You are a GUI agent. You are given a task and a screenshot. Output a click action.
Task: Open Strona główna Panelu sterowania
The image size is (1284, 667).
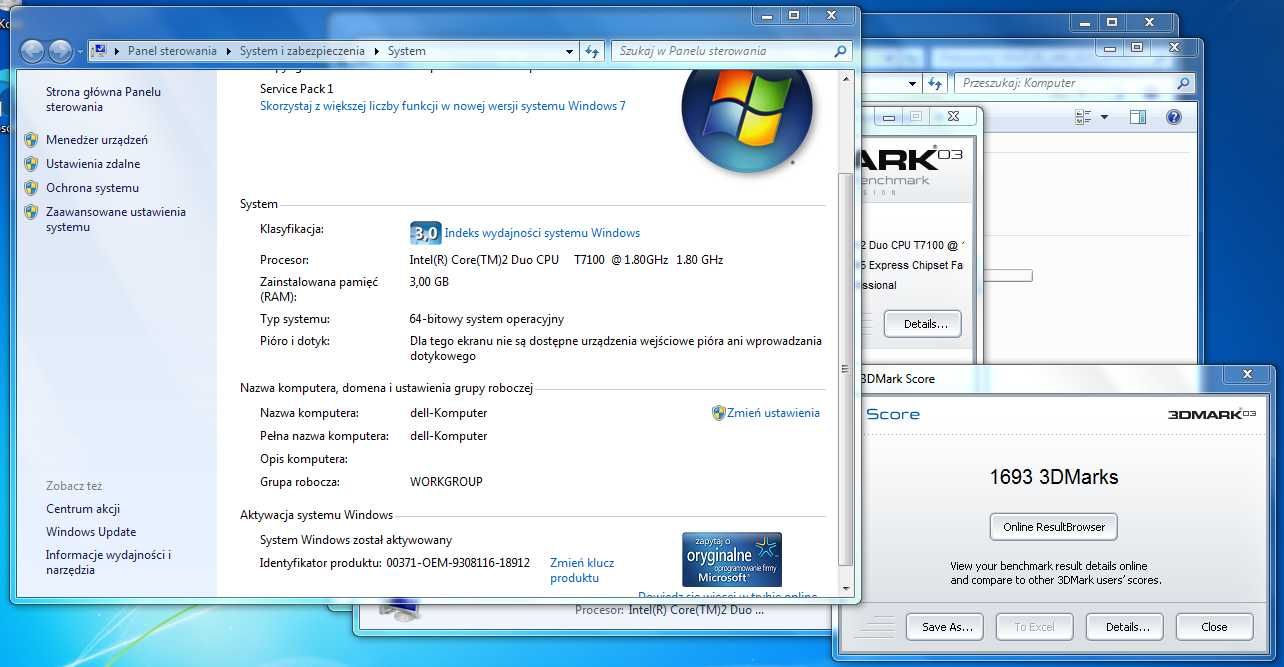[103, 99]
